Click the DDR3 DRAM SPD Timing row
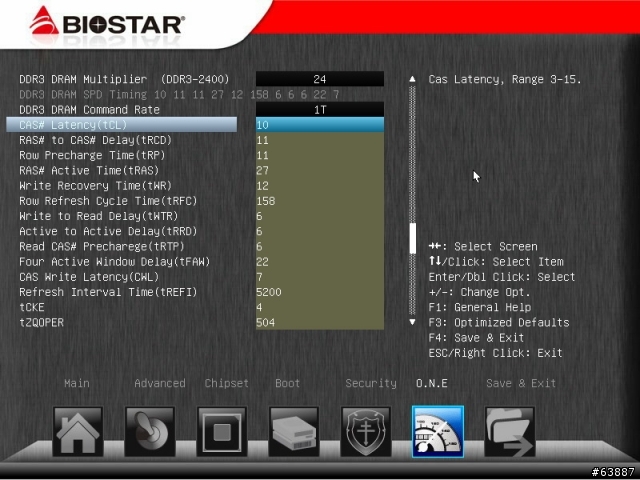This screenshot has height=480, width=640. pyautogui.click(x=179, y=94)
